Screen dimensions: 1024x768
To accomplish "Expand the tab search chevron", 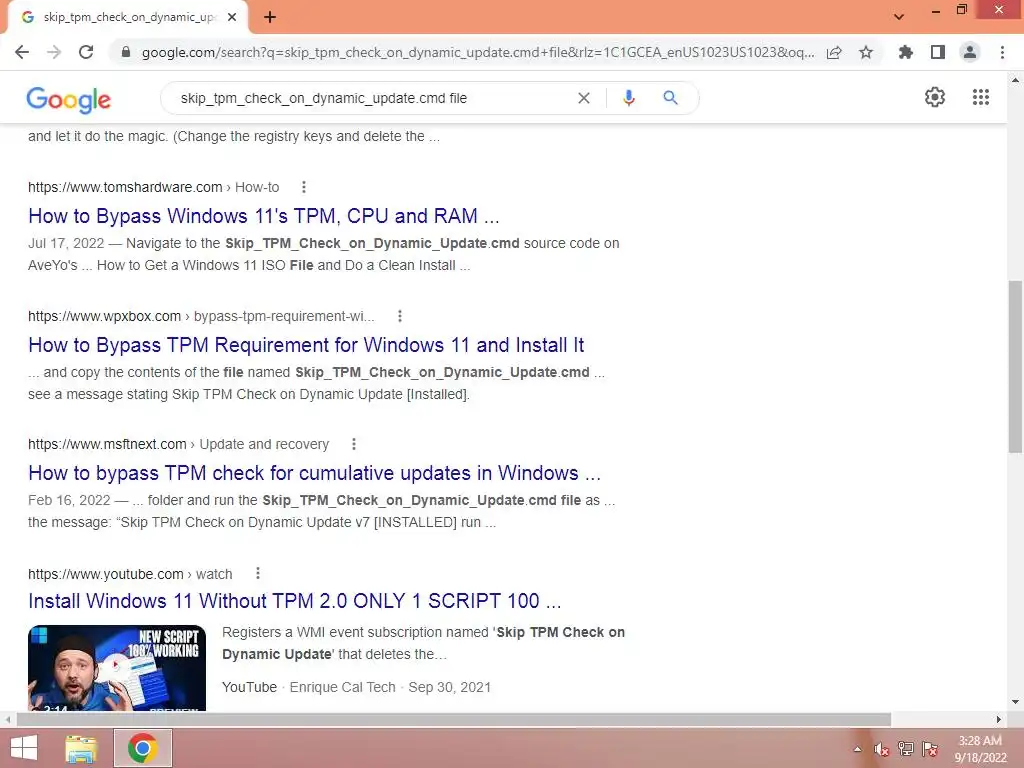I will click(899, 17).
